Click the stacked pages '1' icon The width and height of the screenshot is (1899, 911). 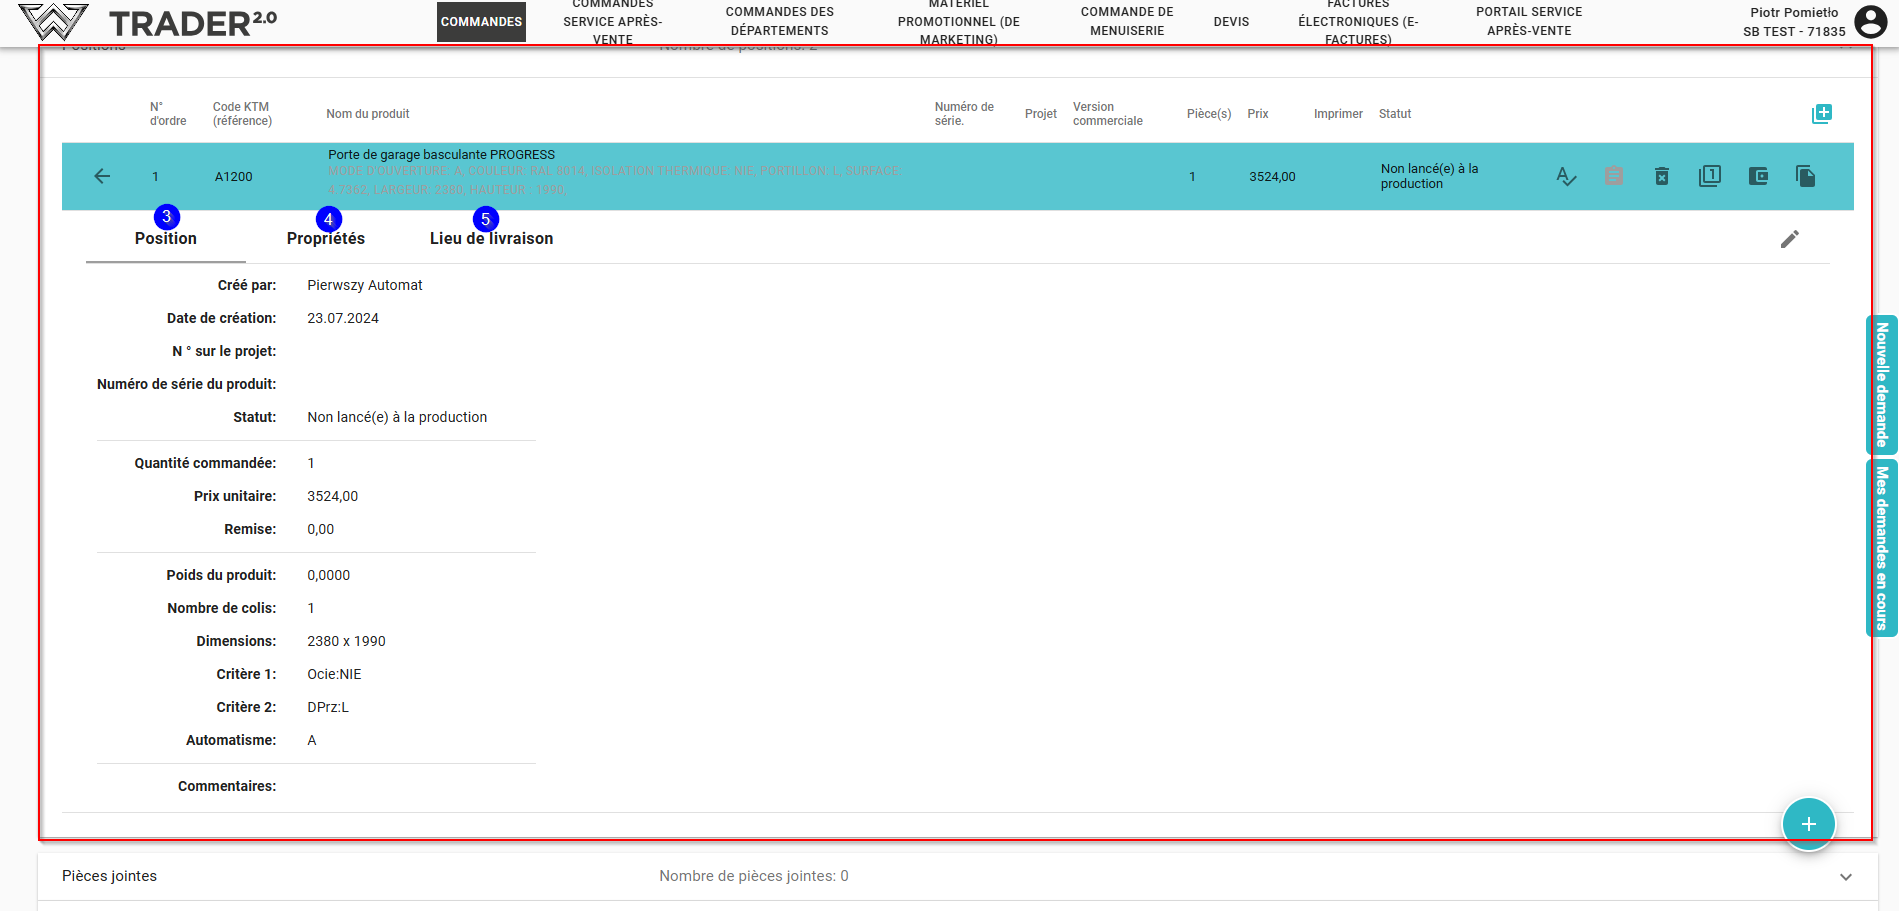(x=1709, y=177)
